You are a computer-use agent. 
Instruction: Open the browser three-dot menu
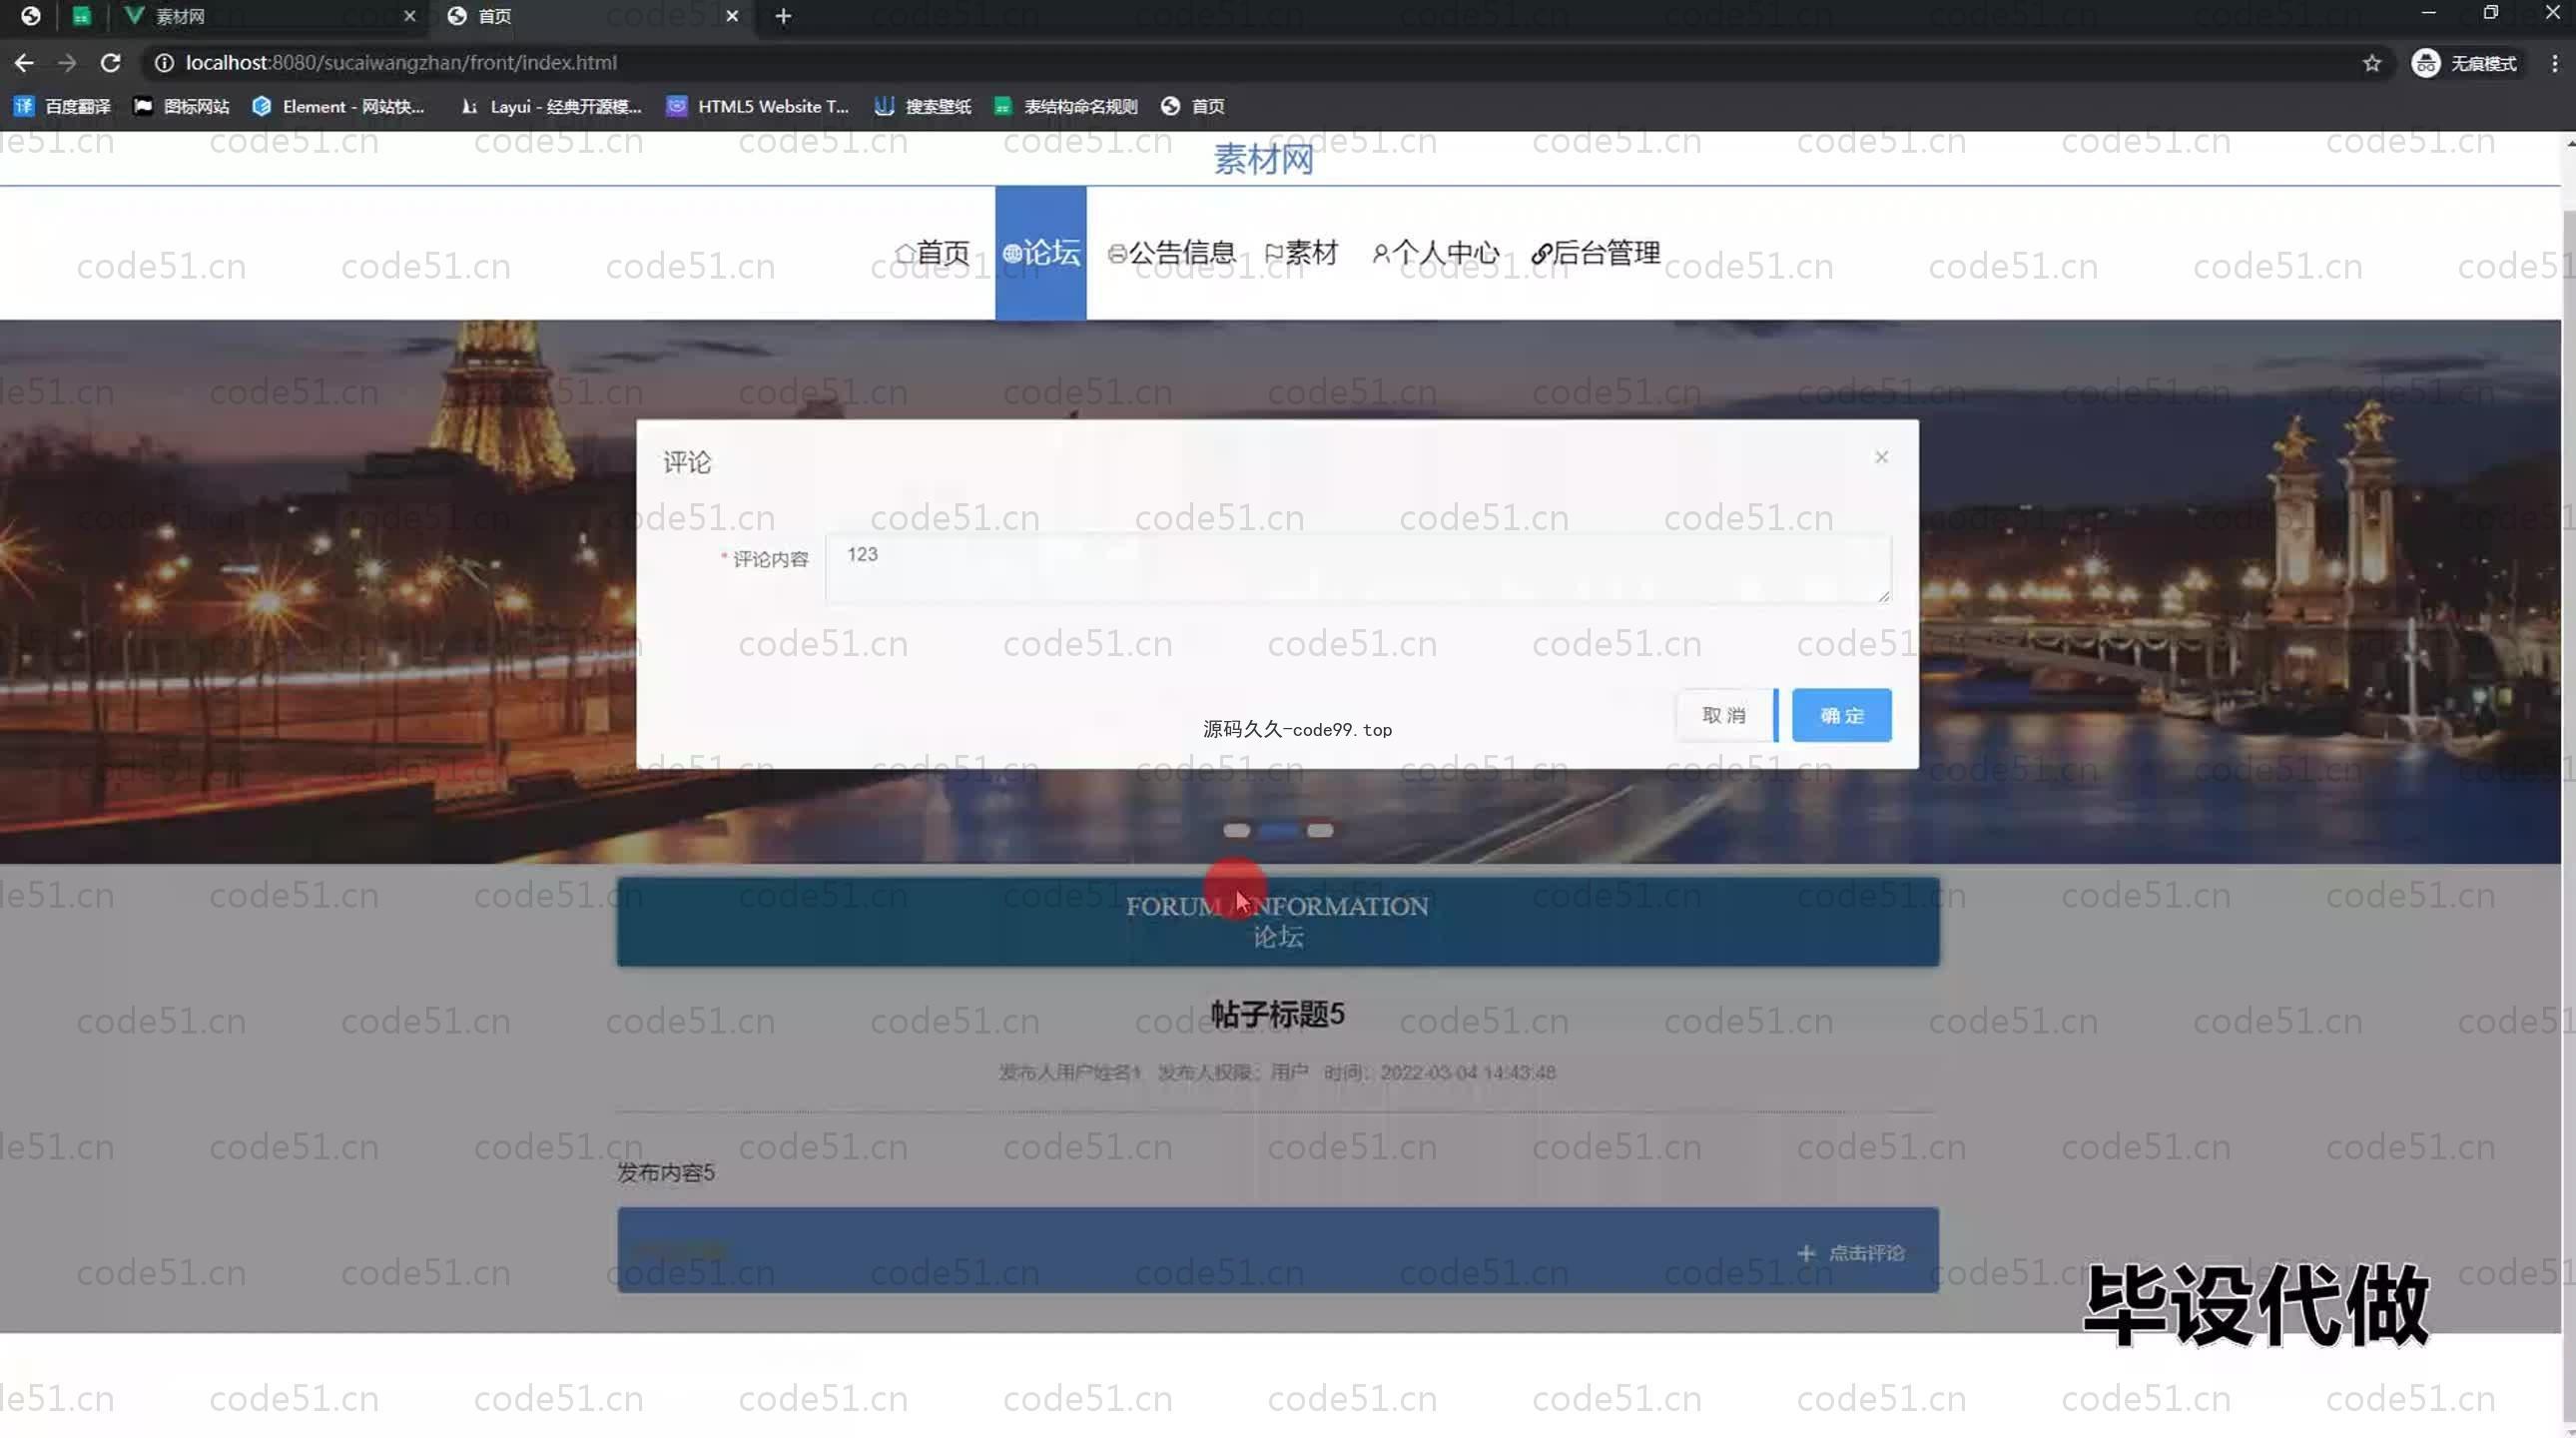click(x=2555, y=63)
